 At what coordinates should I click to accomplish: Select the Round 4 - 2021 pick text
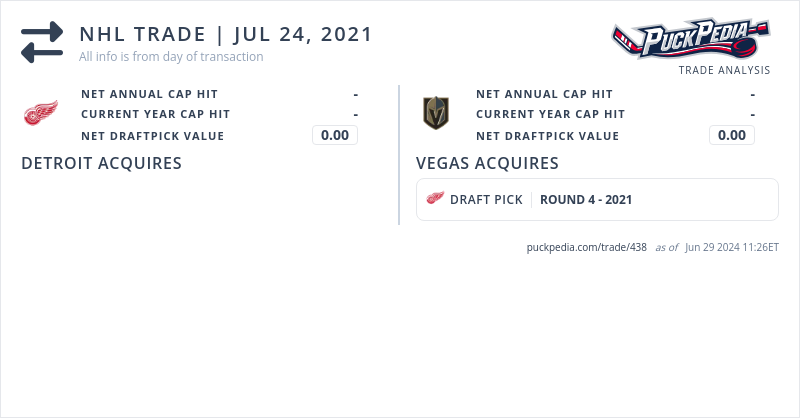coord(586,199)
